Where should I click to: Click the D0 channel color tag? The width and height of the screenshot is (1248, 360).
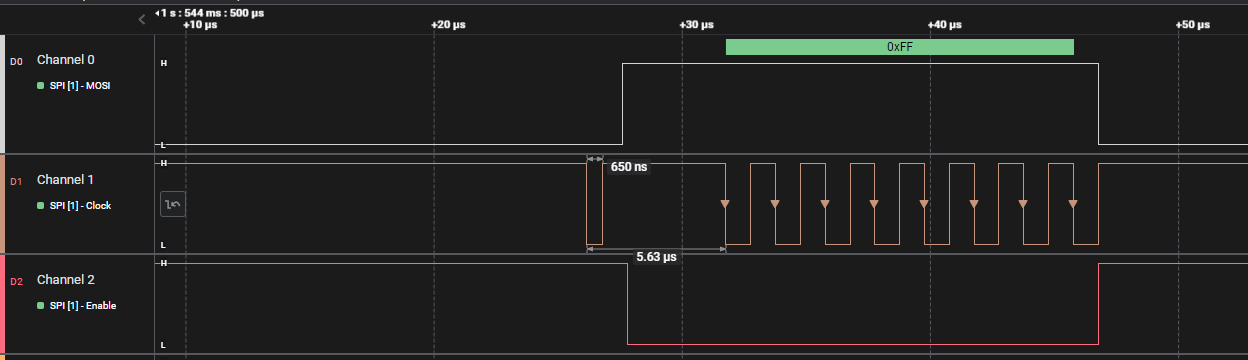tap(15, 62)
